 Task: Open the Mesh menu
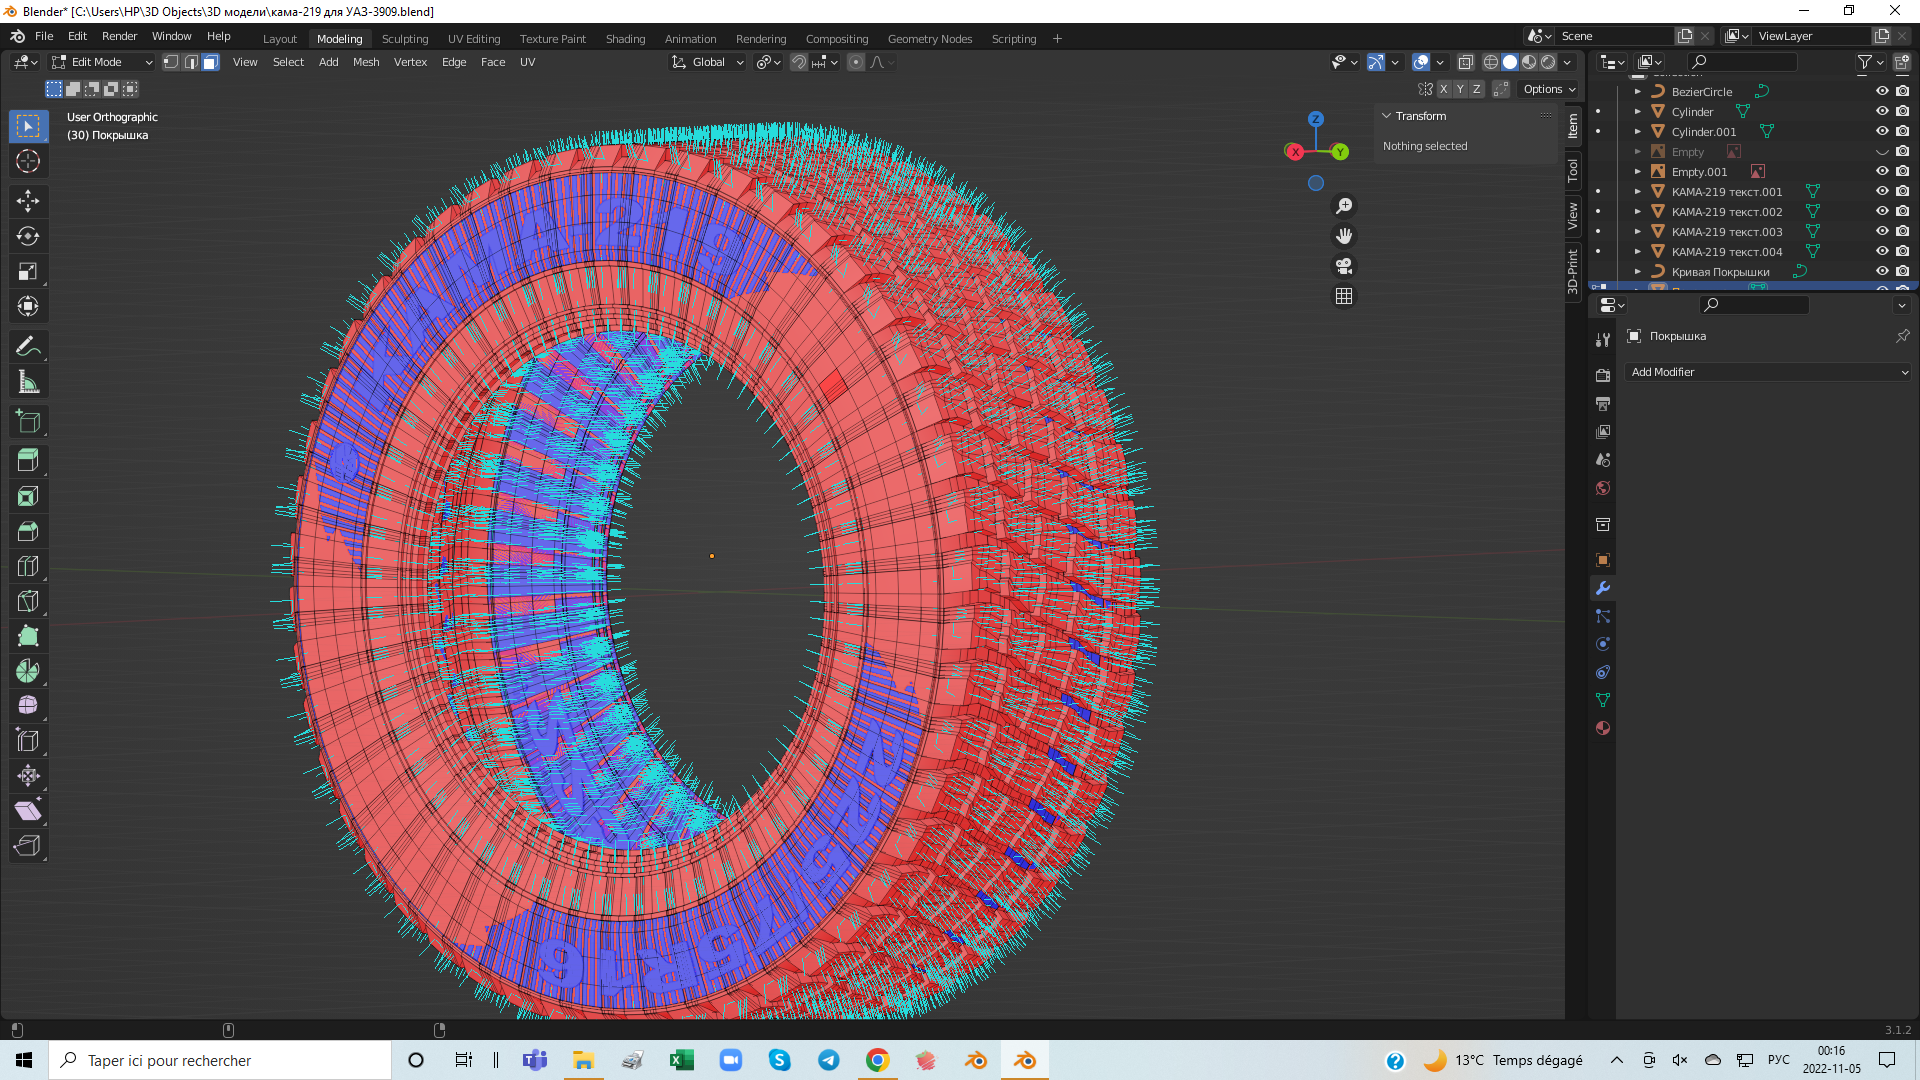pyautogui.click(x=366, y=62)
